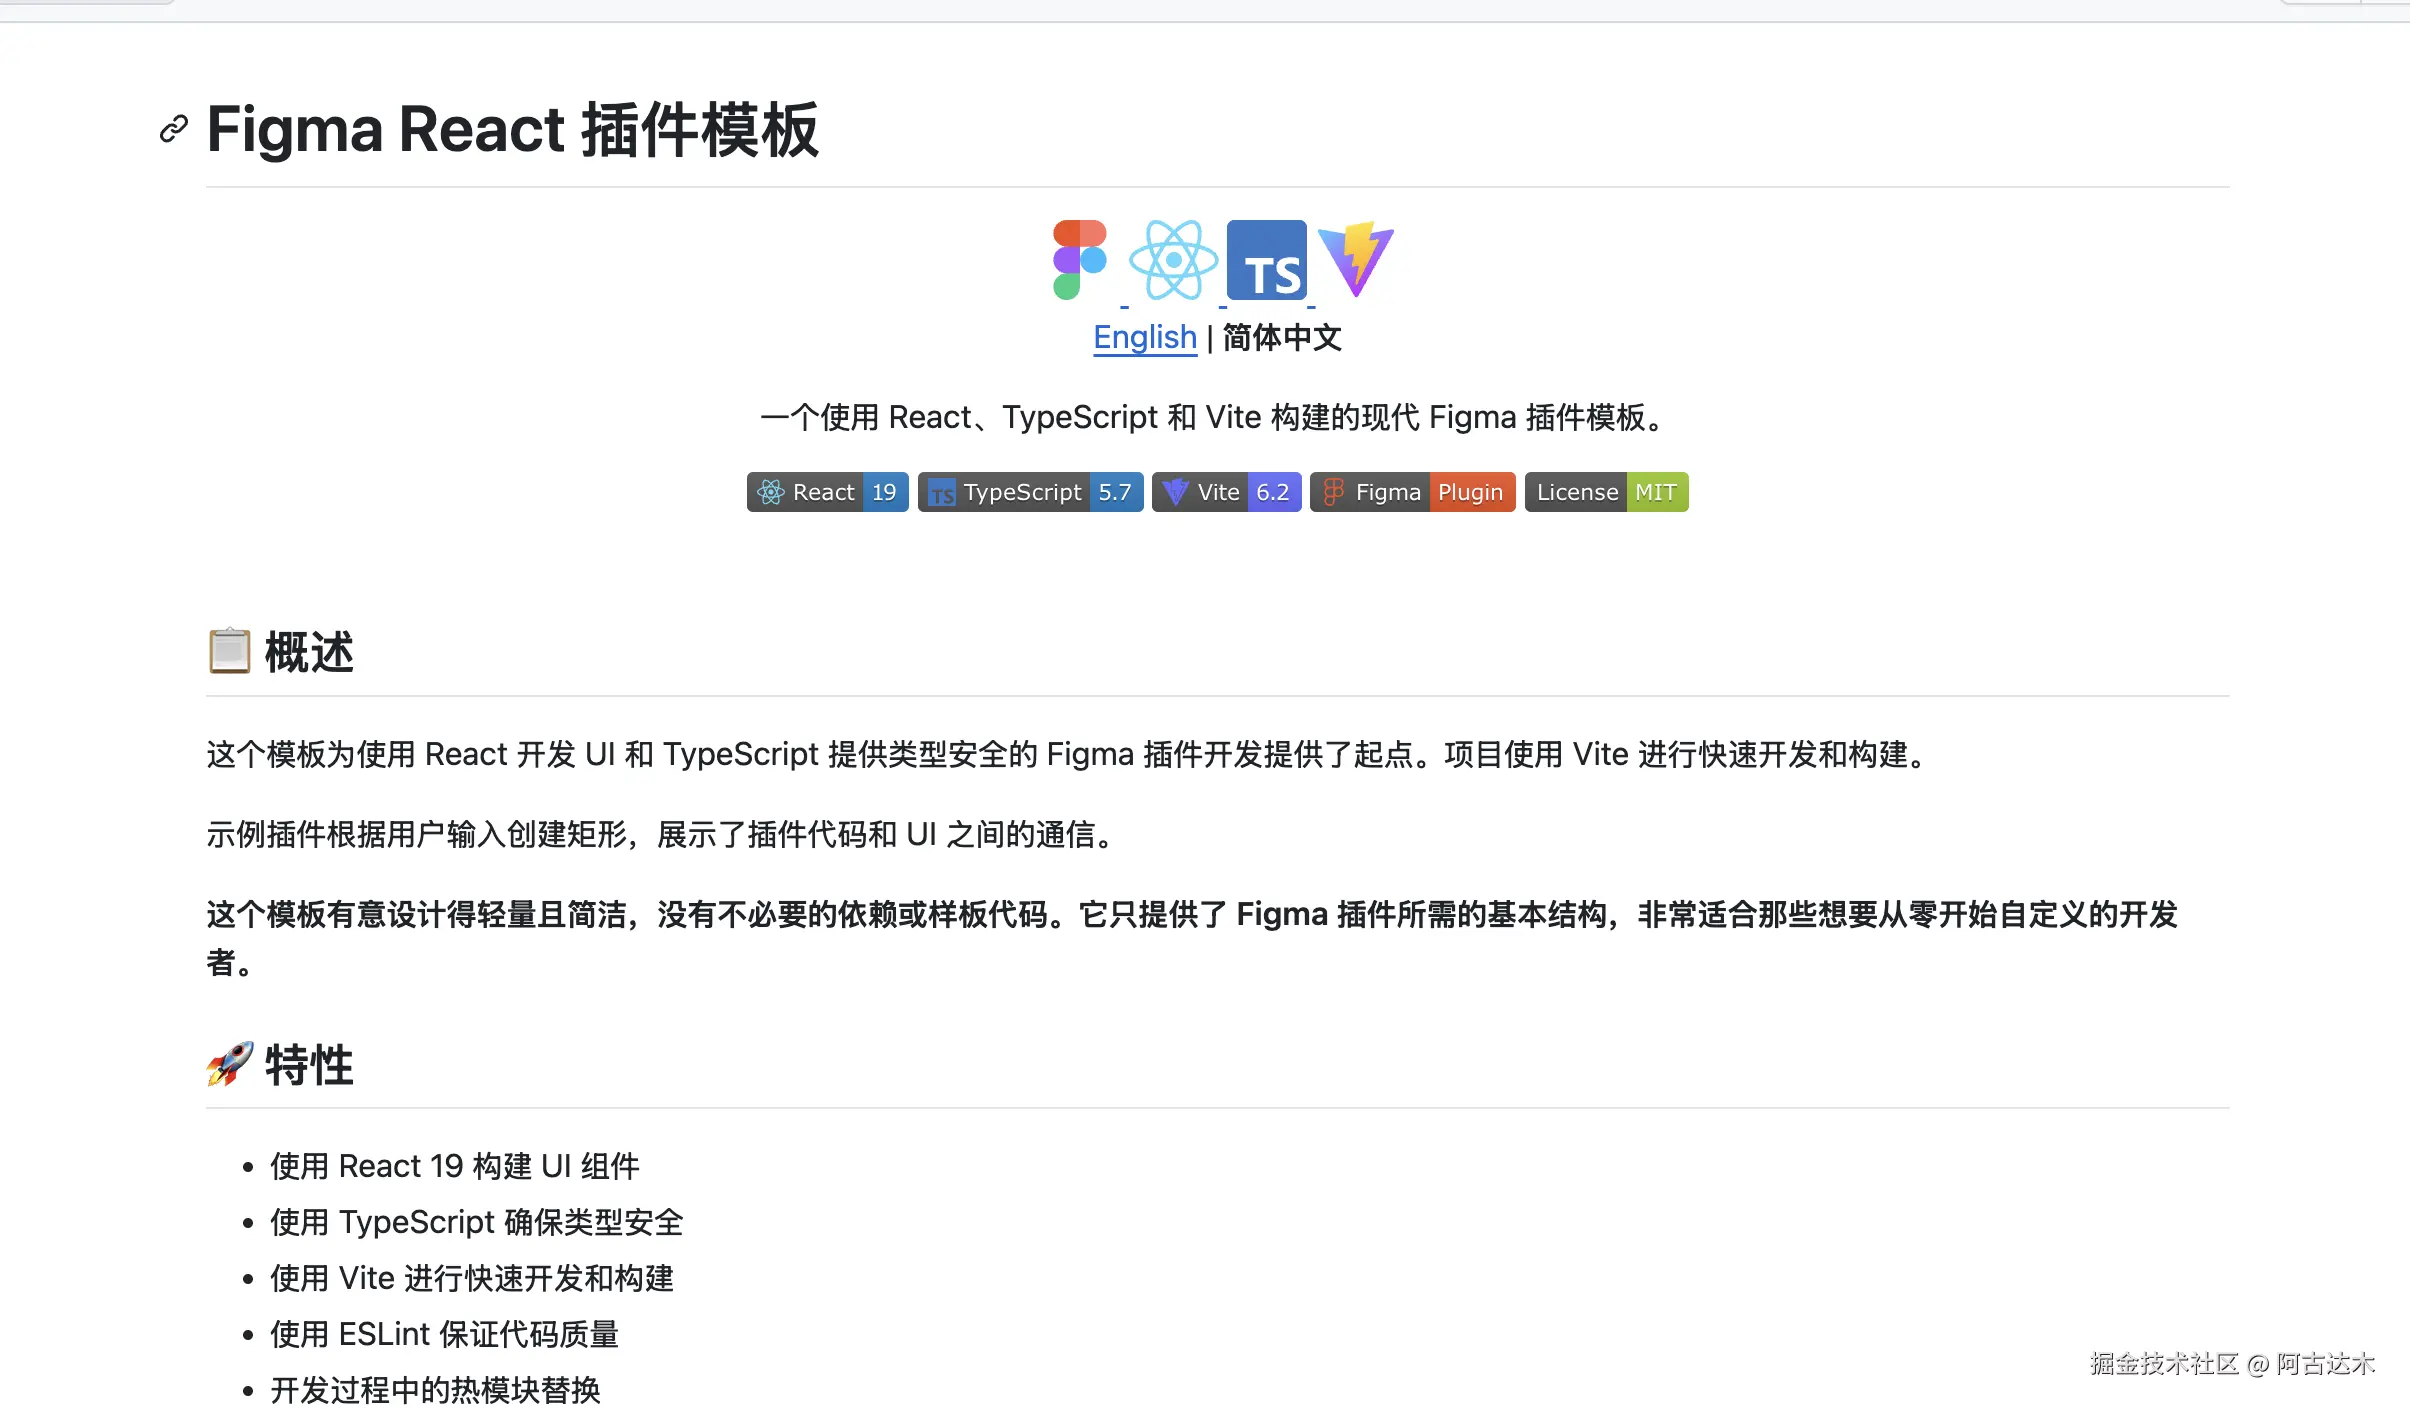This screenshot has height=1412, width=2410.
Task: Click the TypeScript TS logo icon
Action: [x=1266, y=260]
